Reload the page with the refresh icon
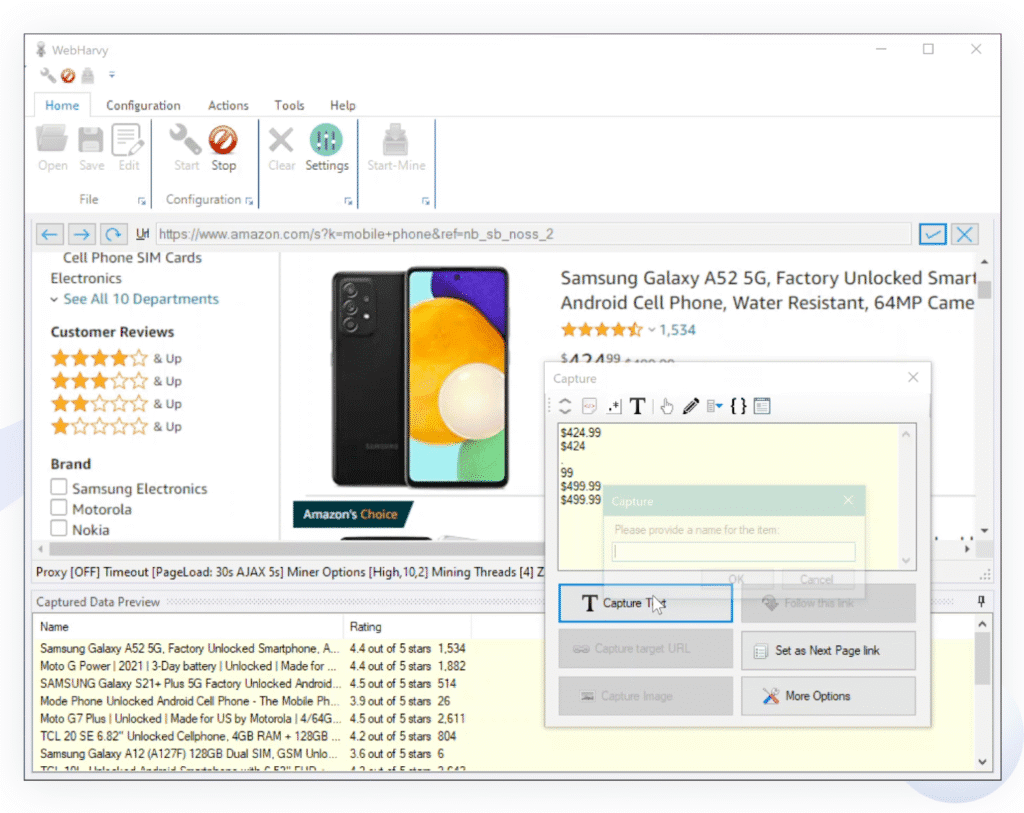This screenshot has height=813, width=1024. [113, 234]
